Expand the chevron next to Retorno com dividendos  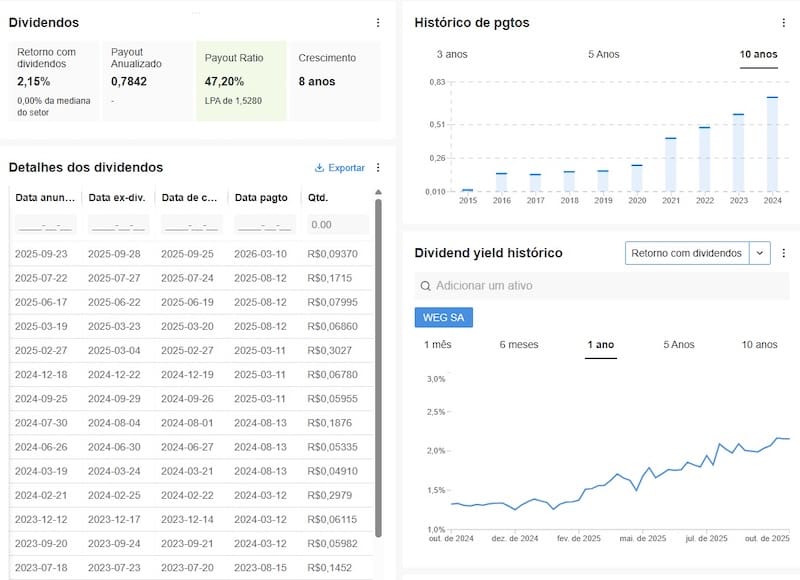pos(759,253)
